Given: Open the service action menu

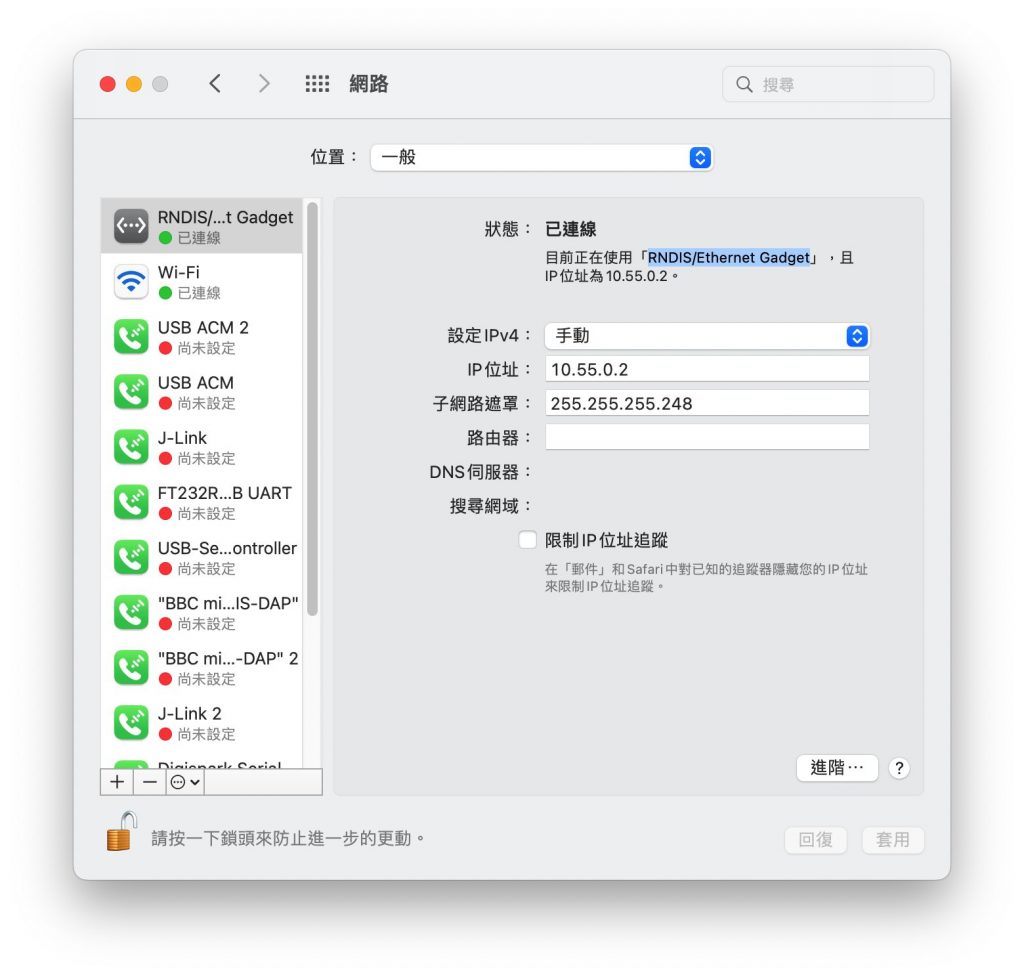Looking at the screenshot, I should click(185, 782).
